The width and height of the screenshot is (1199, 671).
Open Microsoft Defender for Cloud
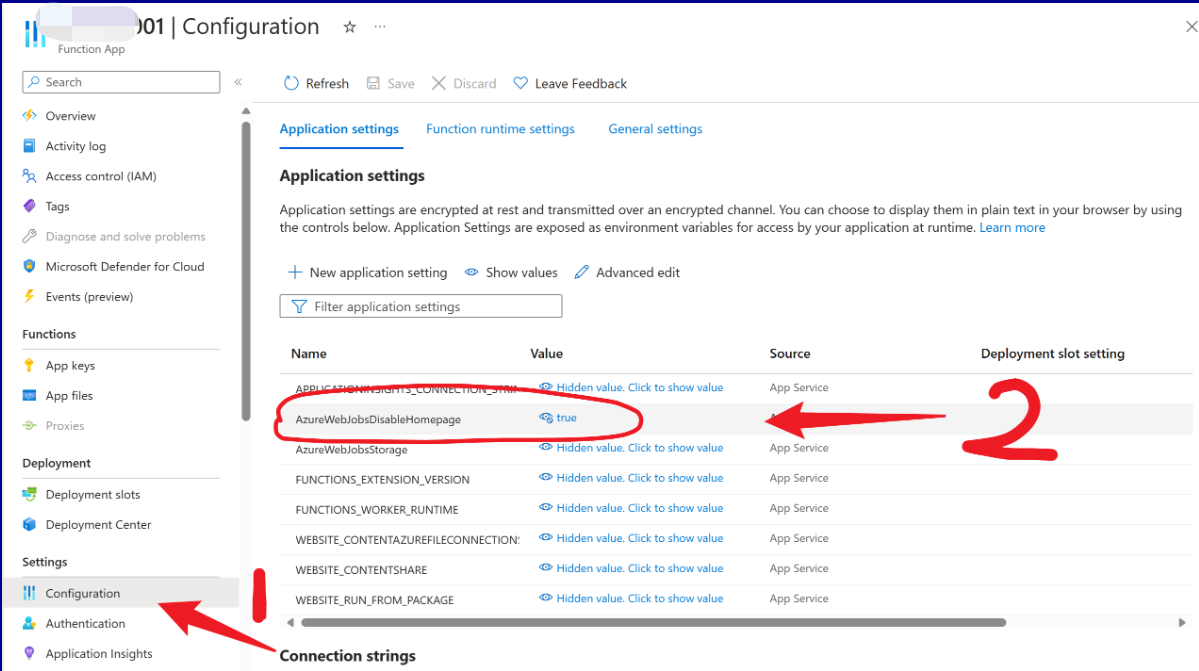(124, 267)
